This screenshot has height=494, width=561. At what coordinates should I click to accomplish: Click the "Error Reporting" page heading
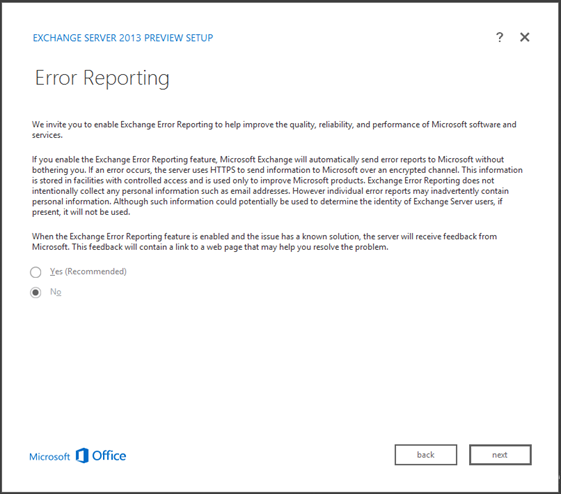pos(102,78)
